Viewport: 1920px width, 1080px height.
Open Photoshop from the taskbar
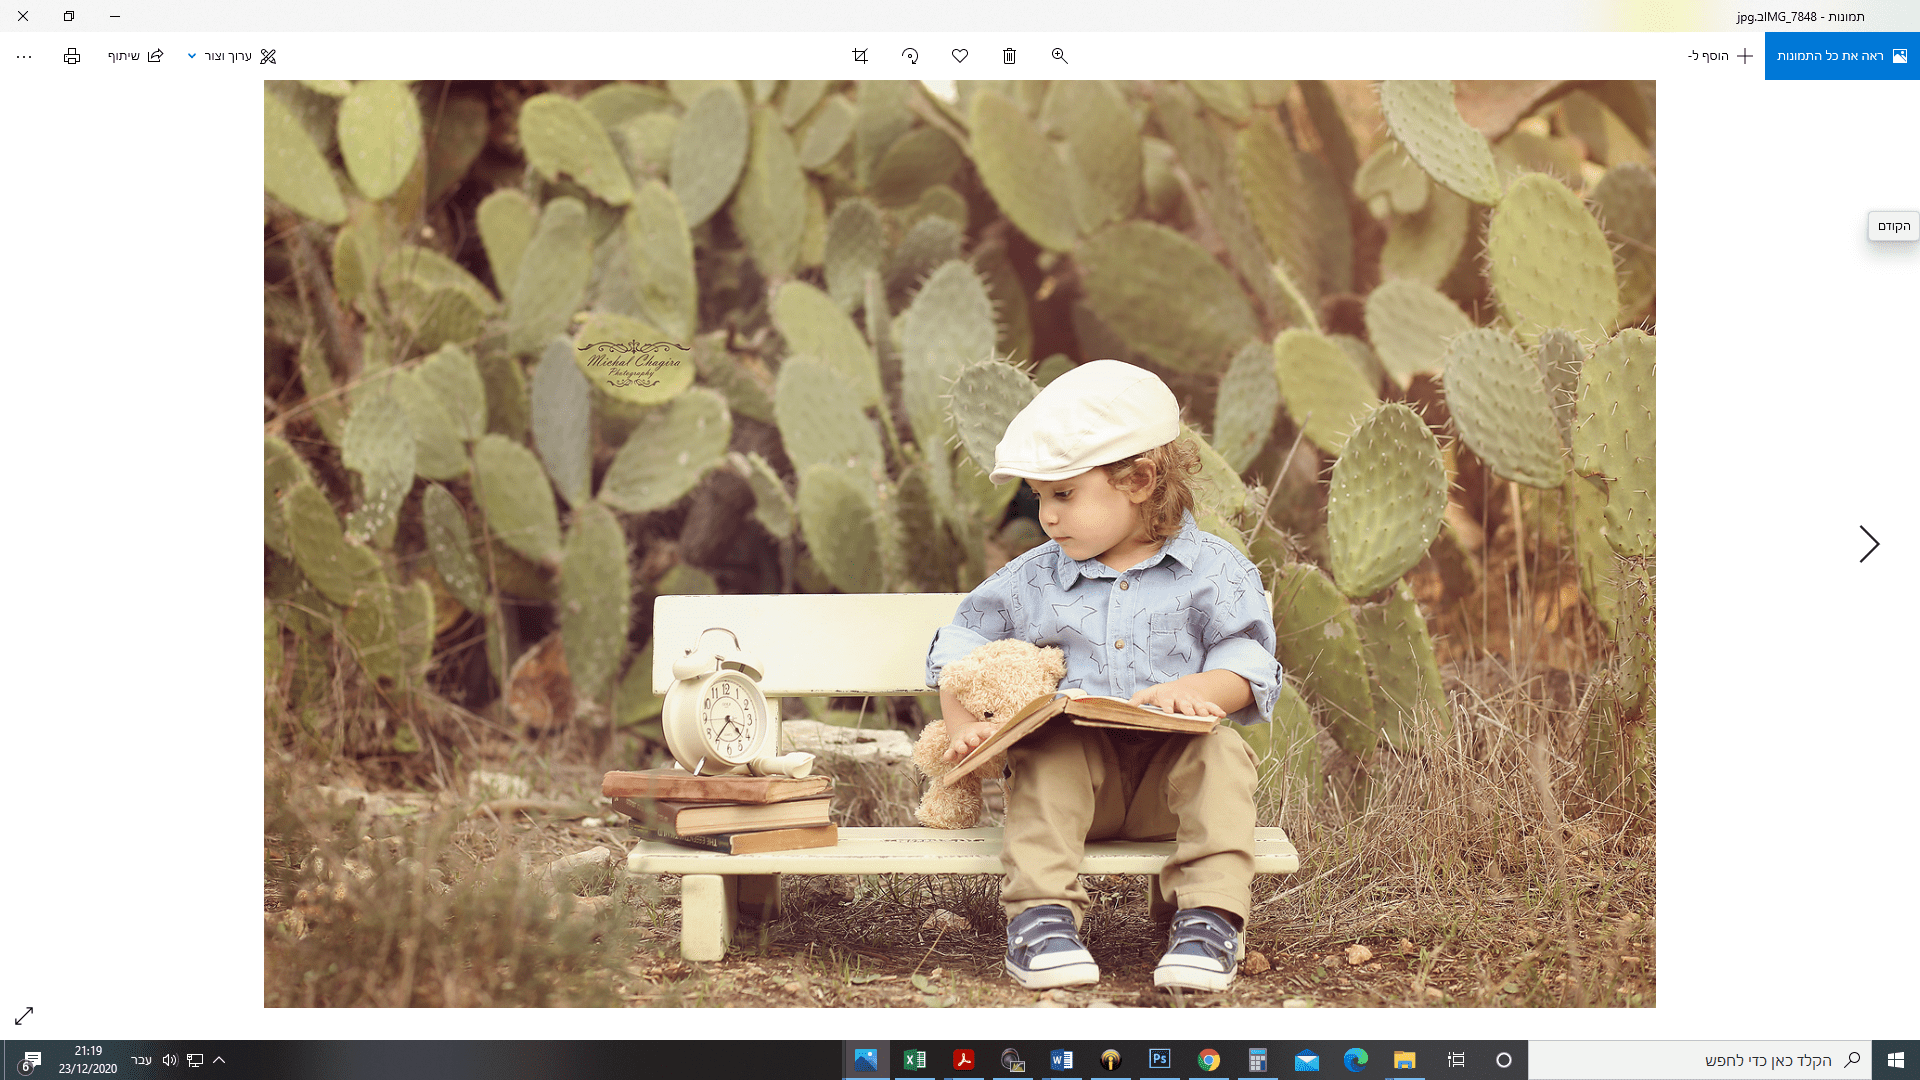point(1160,1059)
